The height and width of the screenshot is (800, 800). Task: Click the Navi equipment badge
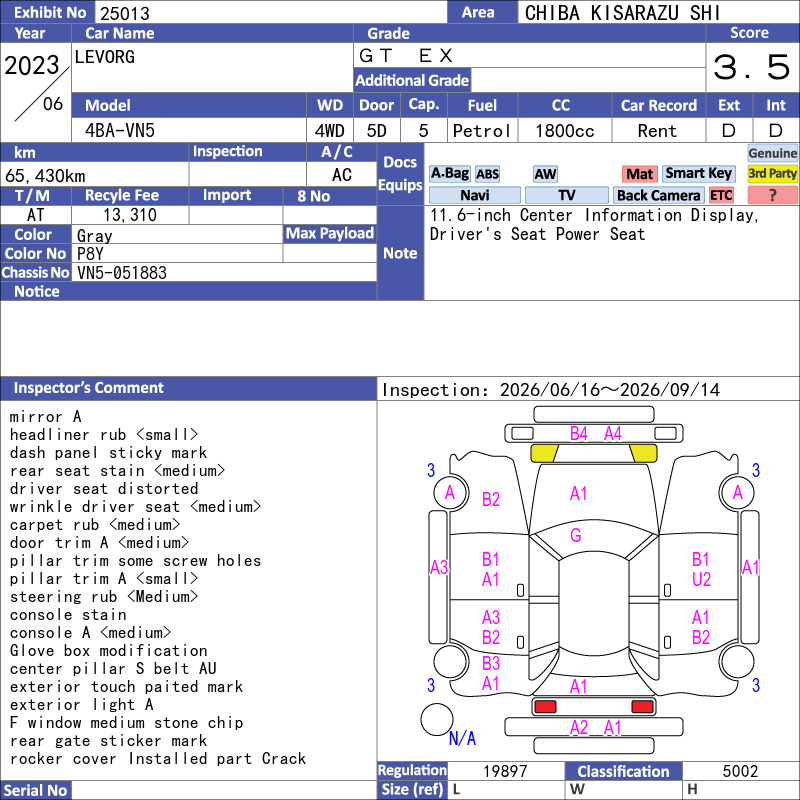click(474, 195)
